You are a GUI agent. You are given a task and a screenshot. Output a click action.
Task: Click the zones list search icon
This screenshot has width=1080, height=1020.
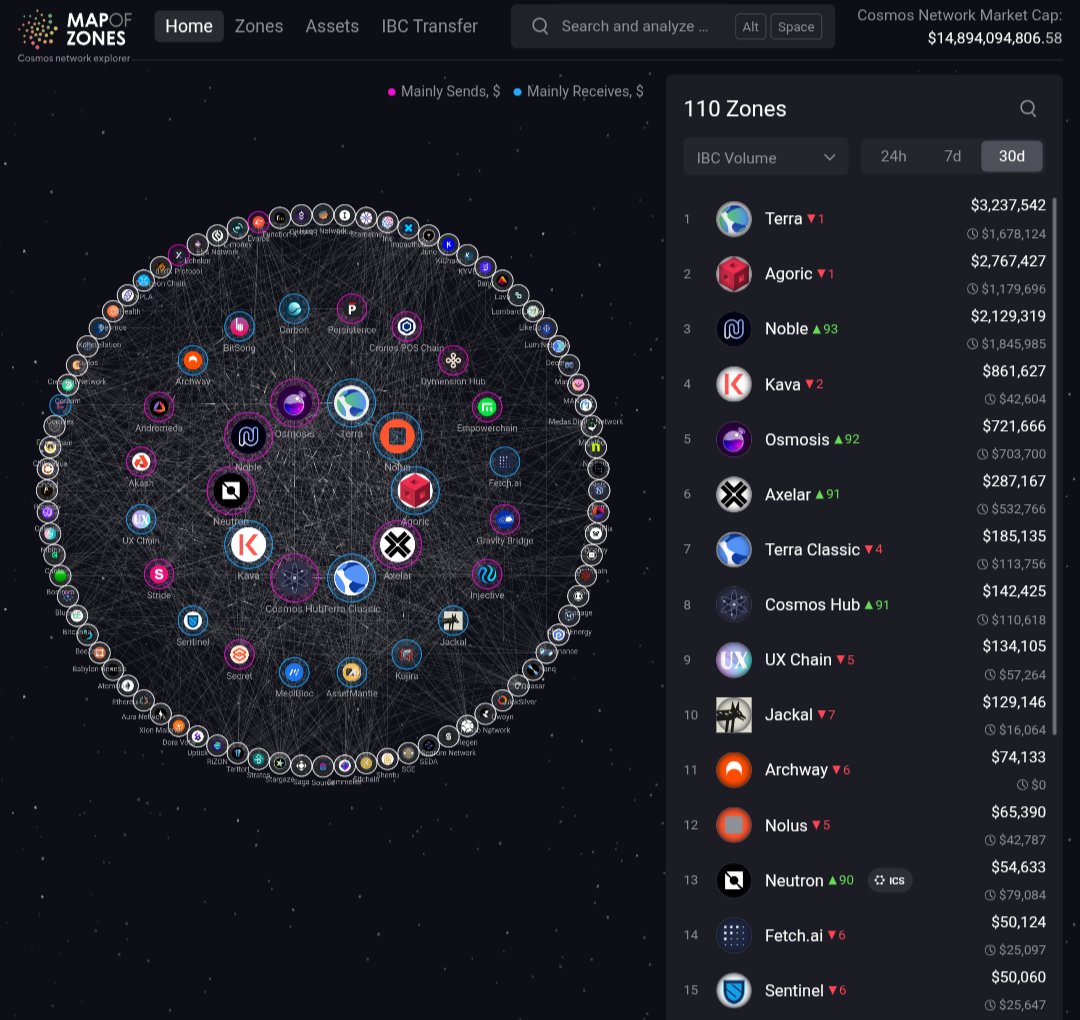click(x=1028, y=109)
